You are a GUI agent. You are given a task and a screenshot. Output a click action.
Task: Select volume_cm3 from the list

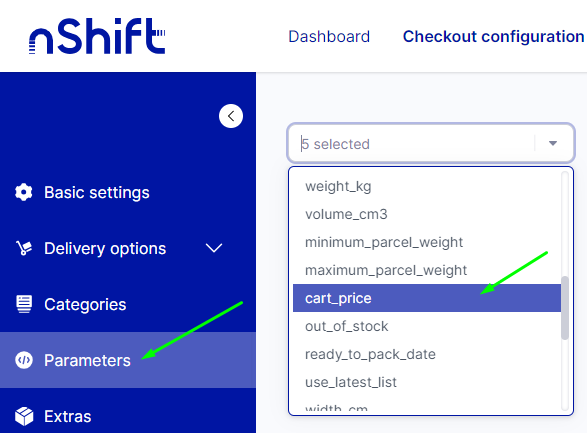click(x=427, y=214)
